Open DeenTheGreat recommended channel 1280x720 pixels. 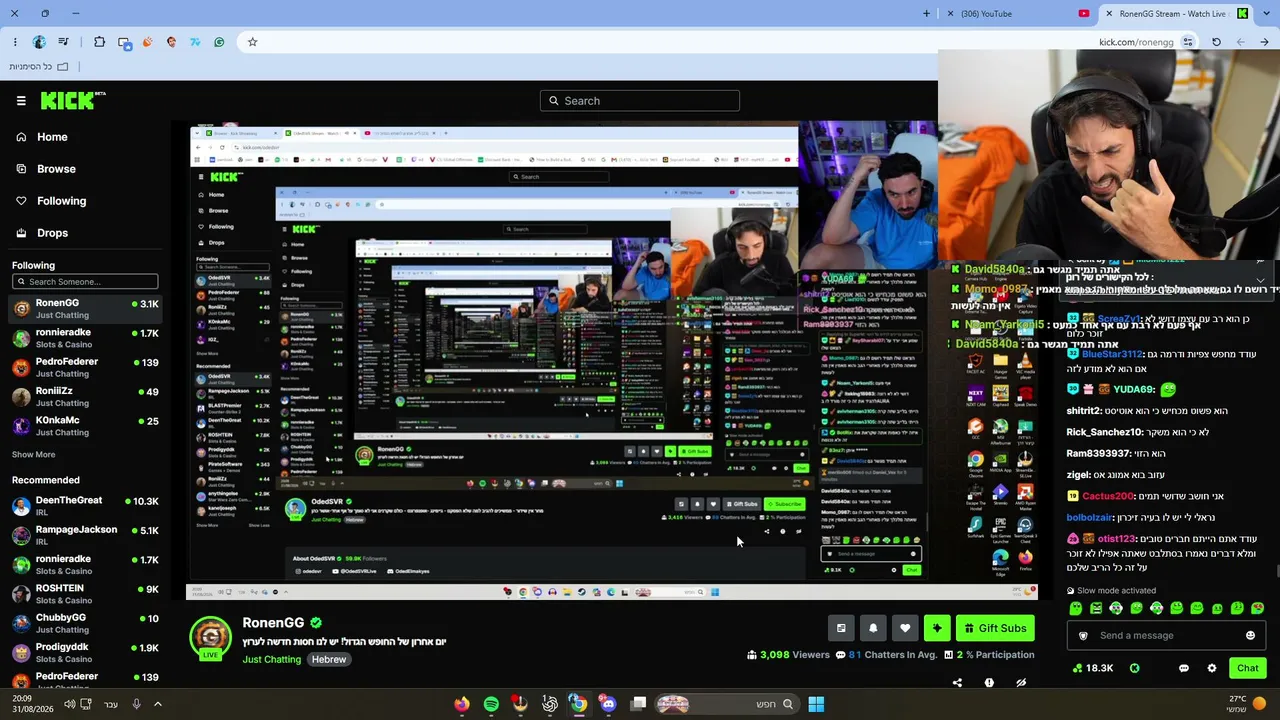85,506
